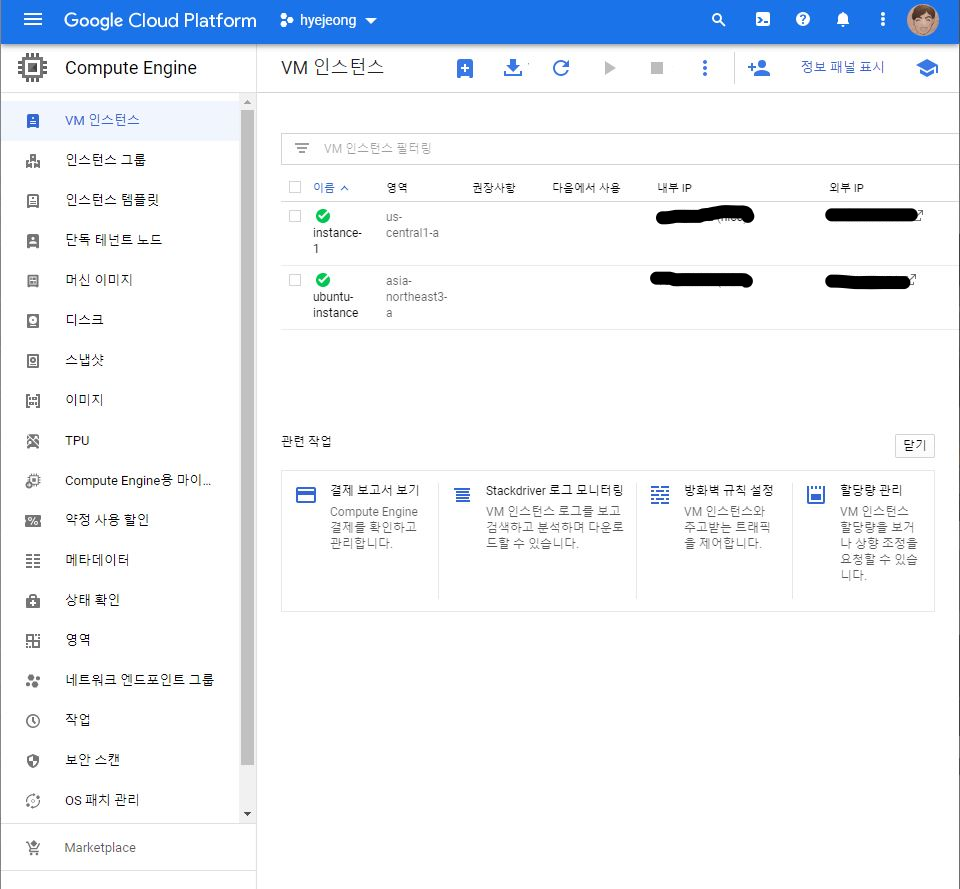Viewport: 960px width, 889px height.
Task: Open 머신 이미지 sidebar item
Action: [121, 280]
